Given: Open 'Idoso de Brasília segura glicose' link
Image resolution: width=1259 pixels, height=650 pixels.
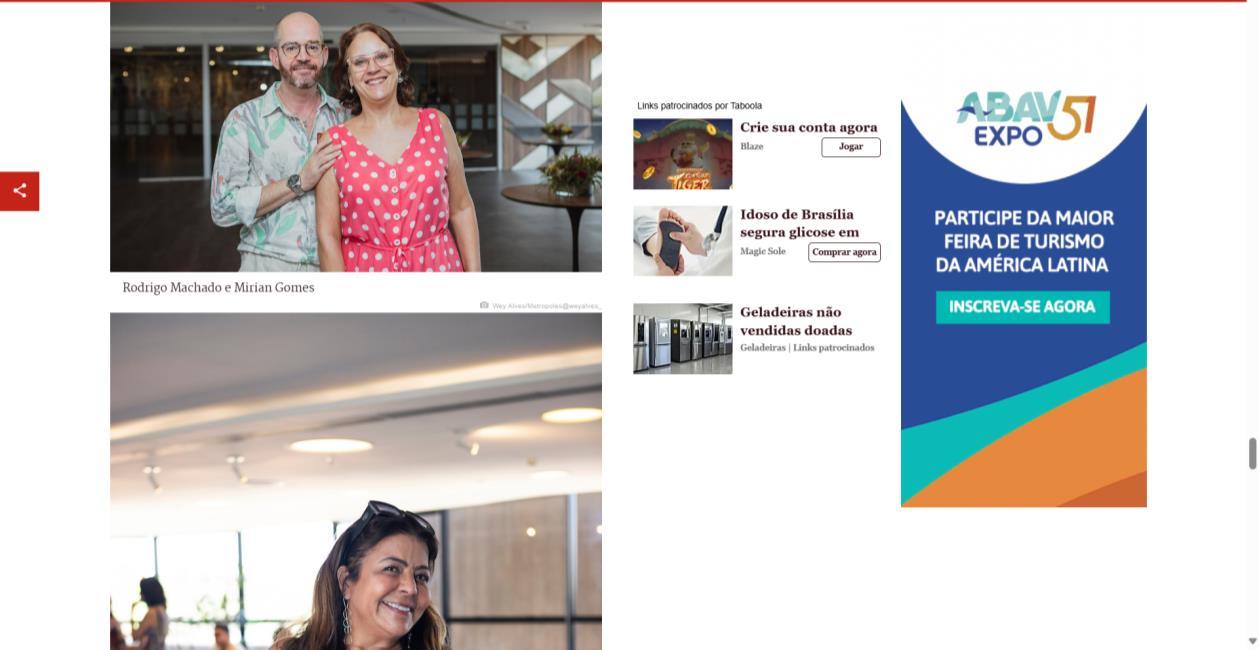Looking at the screenshot, I should point(799,223).
